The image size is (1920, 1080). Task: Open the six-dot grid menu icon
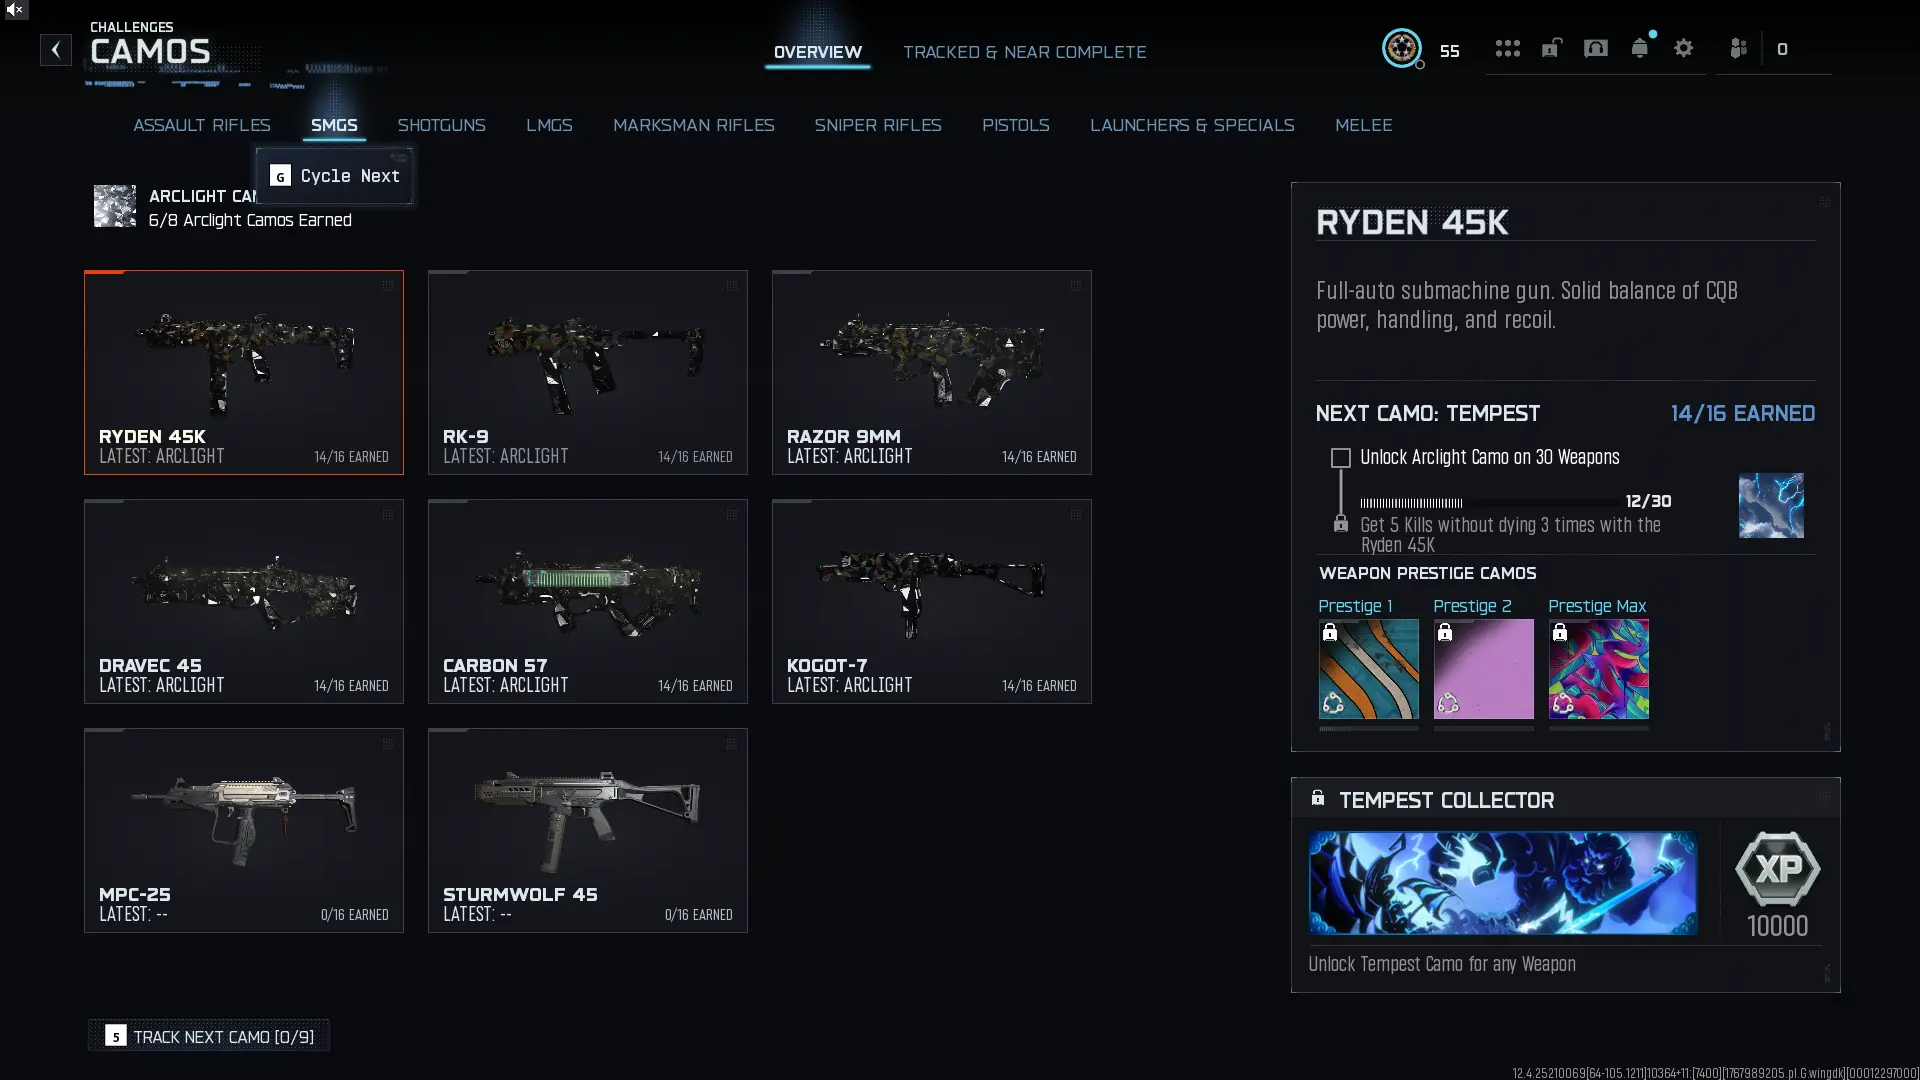[1507, 49]
